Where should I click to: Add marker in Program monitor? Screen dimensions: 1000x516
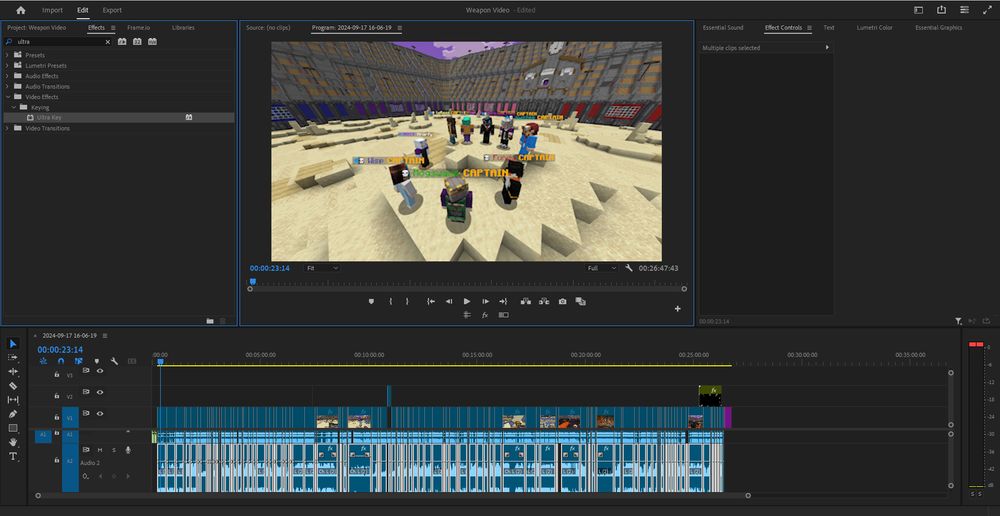click(x=371, y=301)
